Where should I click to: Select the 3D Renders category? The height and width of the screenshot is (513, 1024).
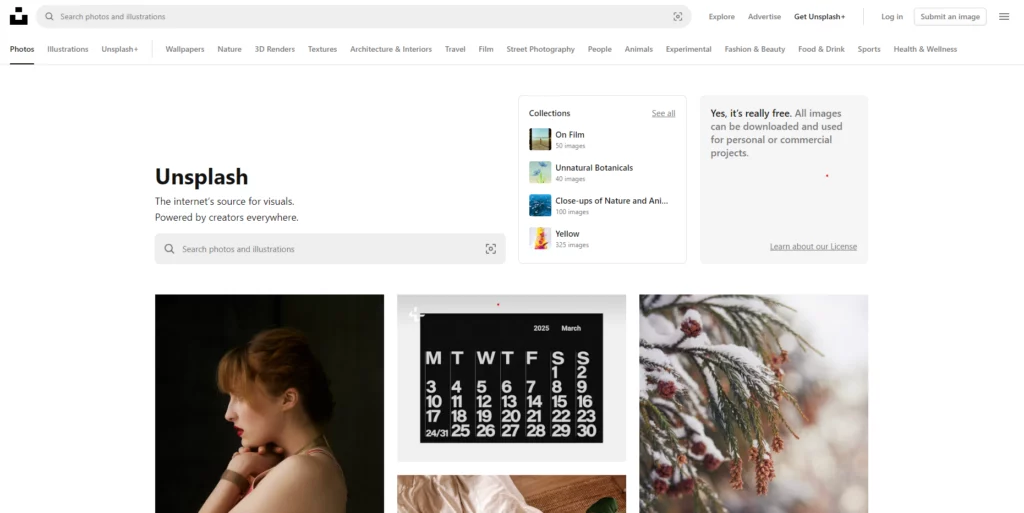pos(274,49)
